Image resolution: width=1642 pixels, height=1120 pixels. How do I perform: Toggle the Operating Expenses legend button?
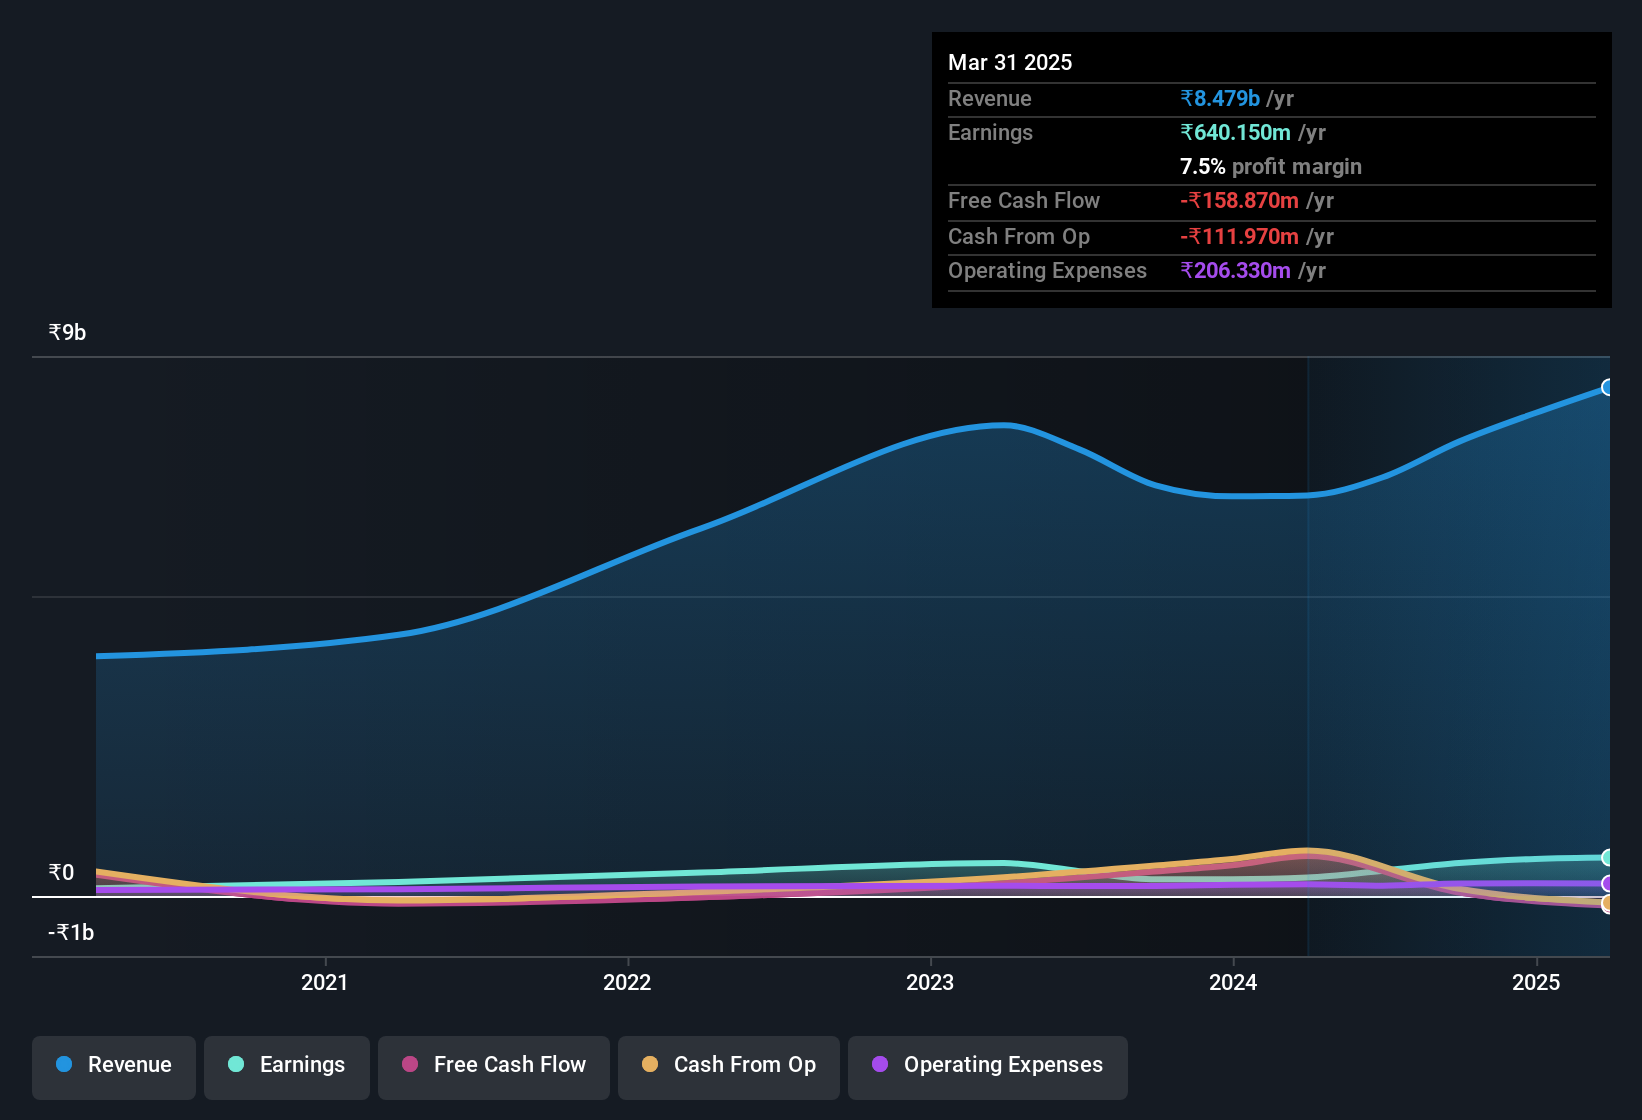[x=988, y=1068]
